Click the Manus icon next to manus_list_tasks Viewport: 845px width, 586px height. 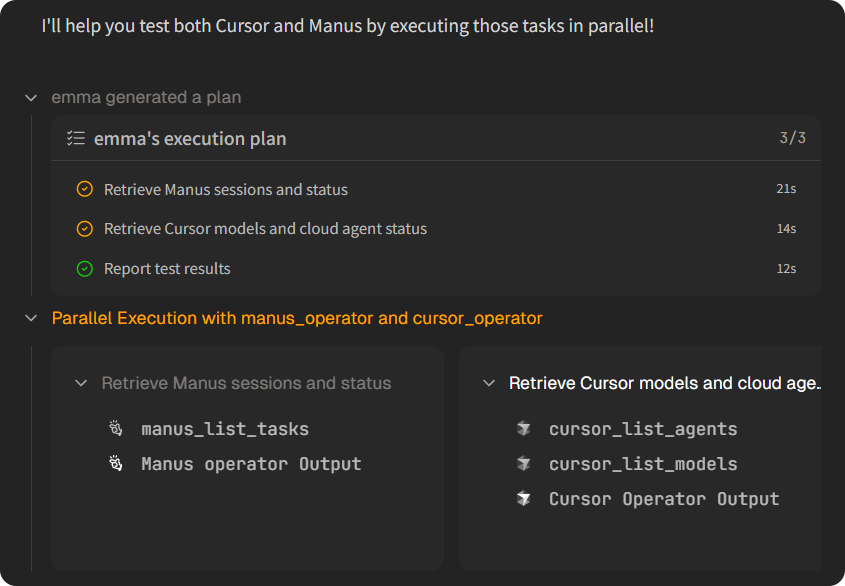tap(115, 429)
